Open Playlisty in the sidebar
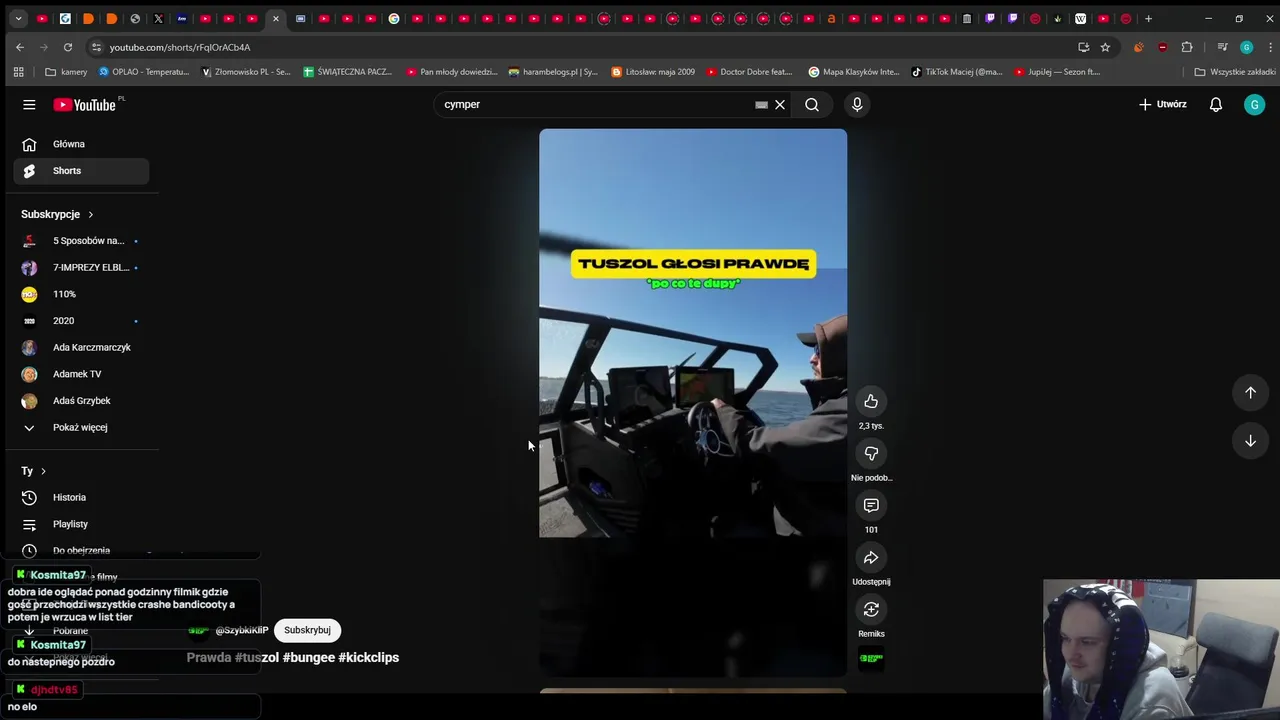The image size is (1280, 720). pos(81,524)
